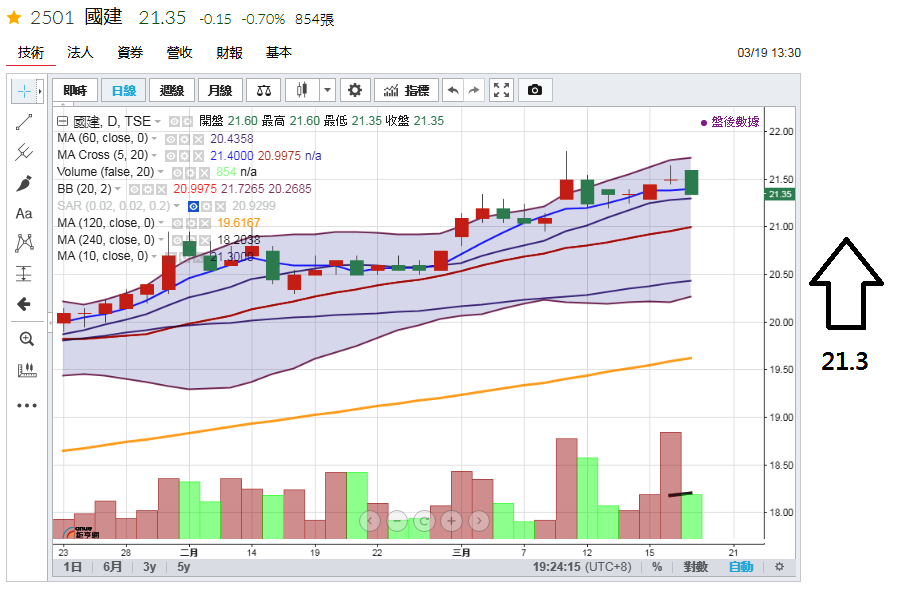Select 月線 monthly interval
Image resolution: width=900 pixels, height=600 pixels.
(220, 90)
